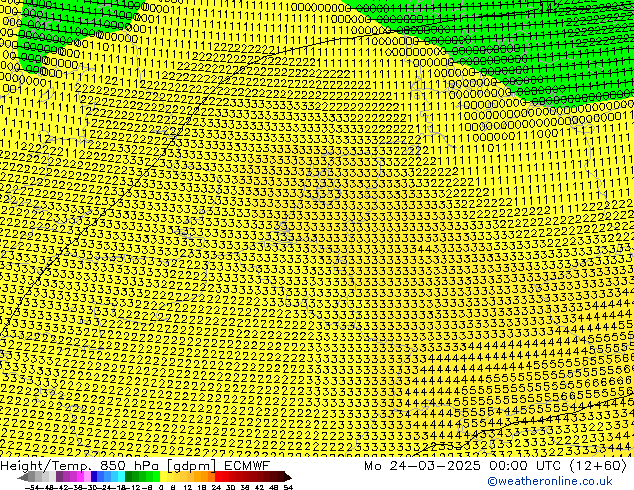Viewport: 634px width, 490px height.
Task: Select the magenta swatch in legend
Action: coord(80,477)
